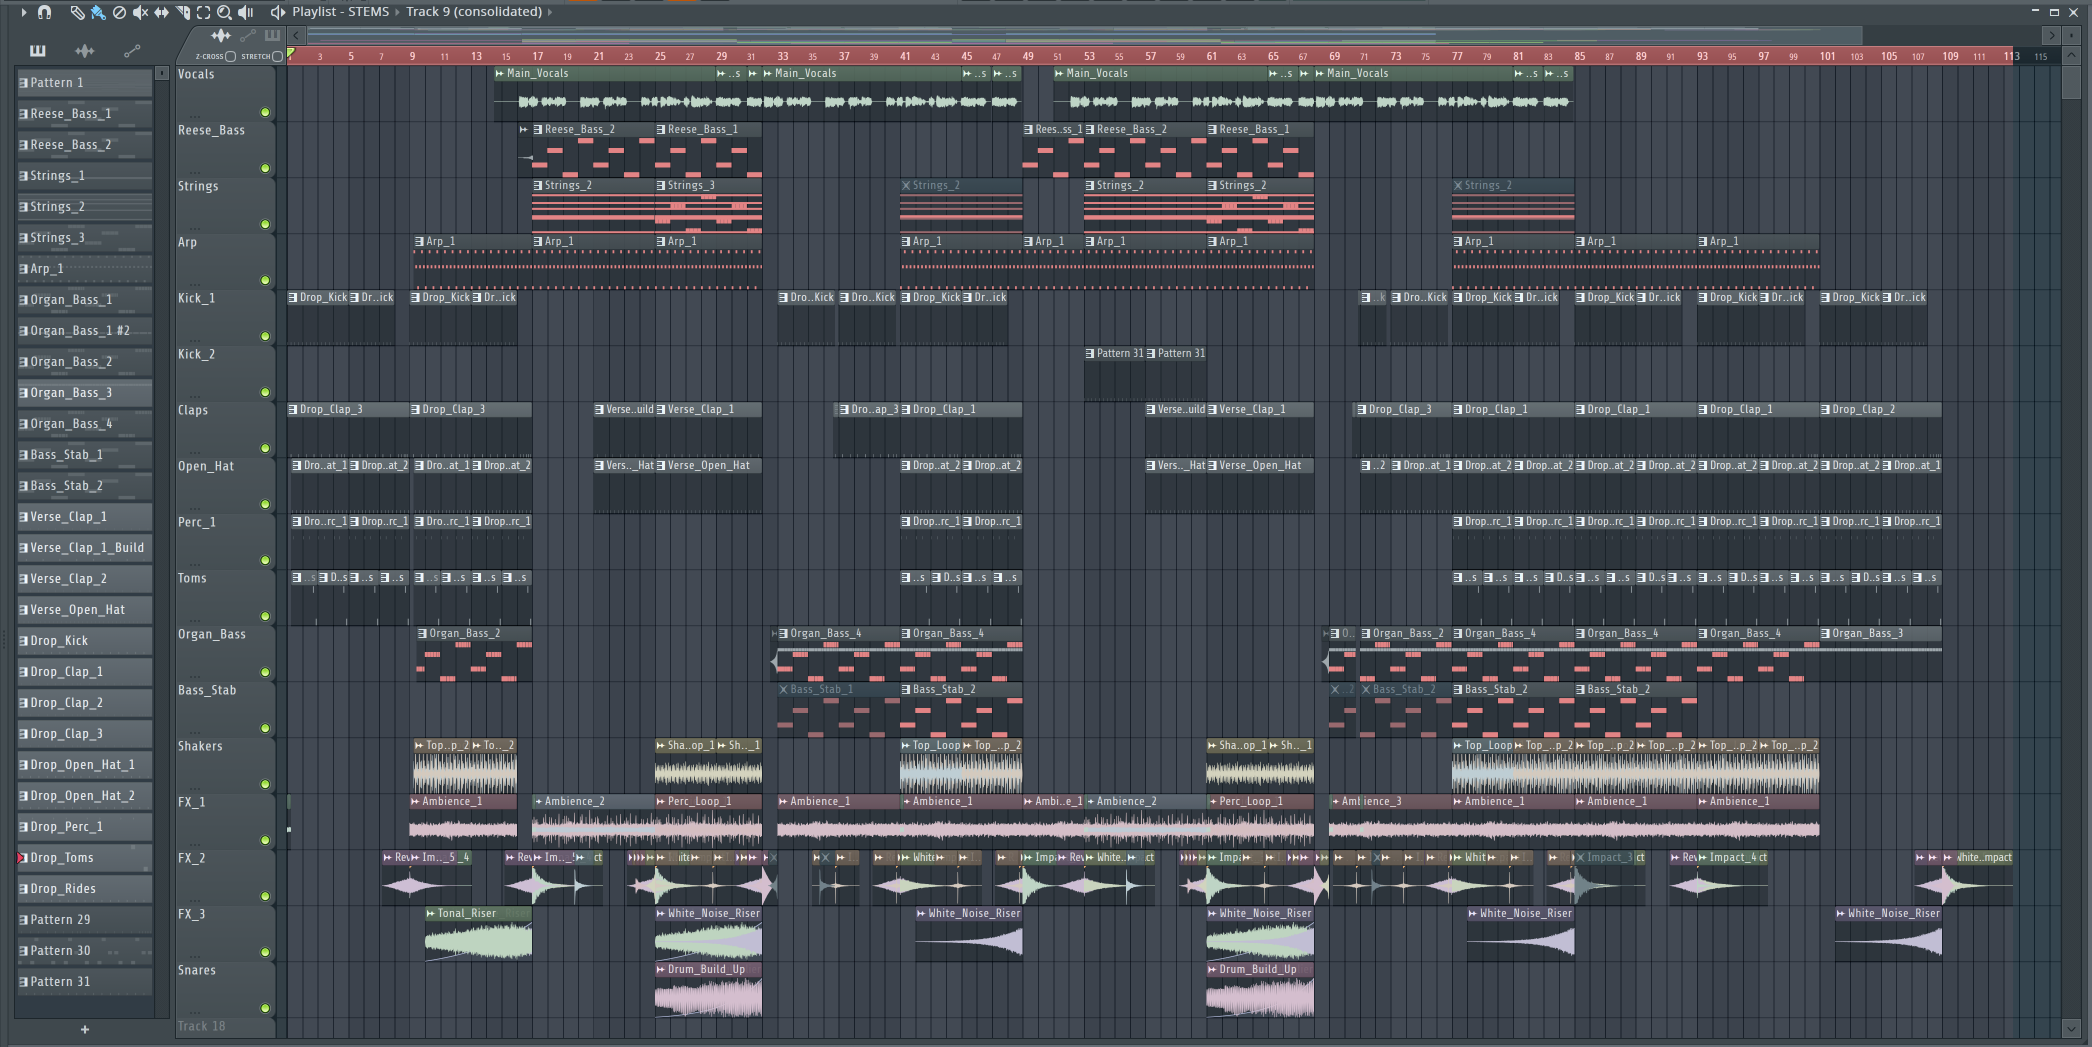Mute the Arp track

tap(265, 280)
